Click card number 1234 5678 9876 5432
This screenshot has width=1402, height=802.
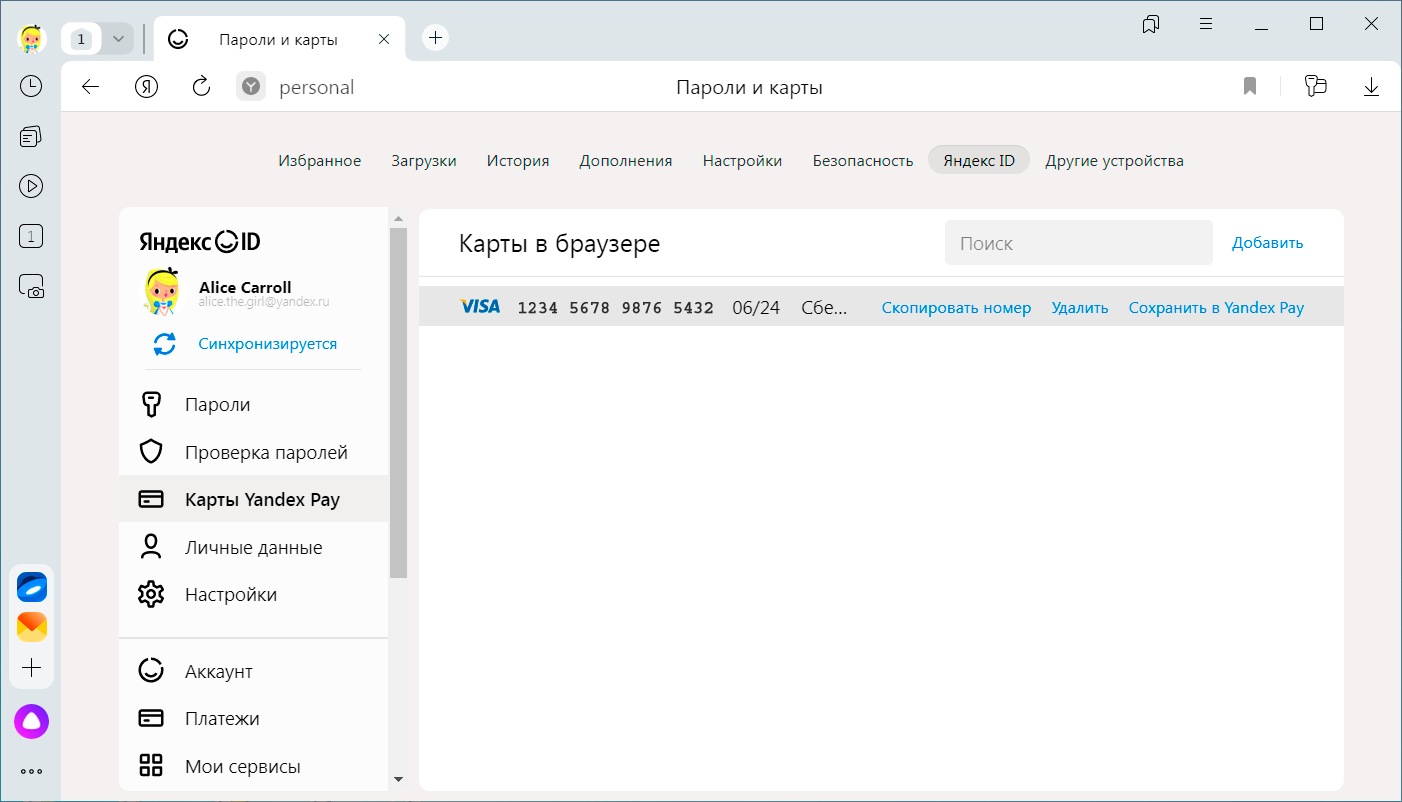[x=616, y=308]
